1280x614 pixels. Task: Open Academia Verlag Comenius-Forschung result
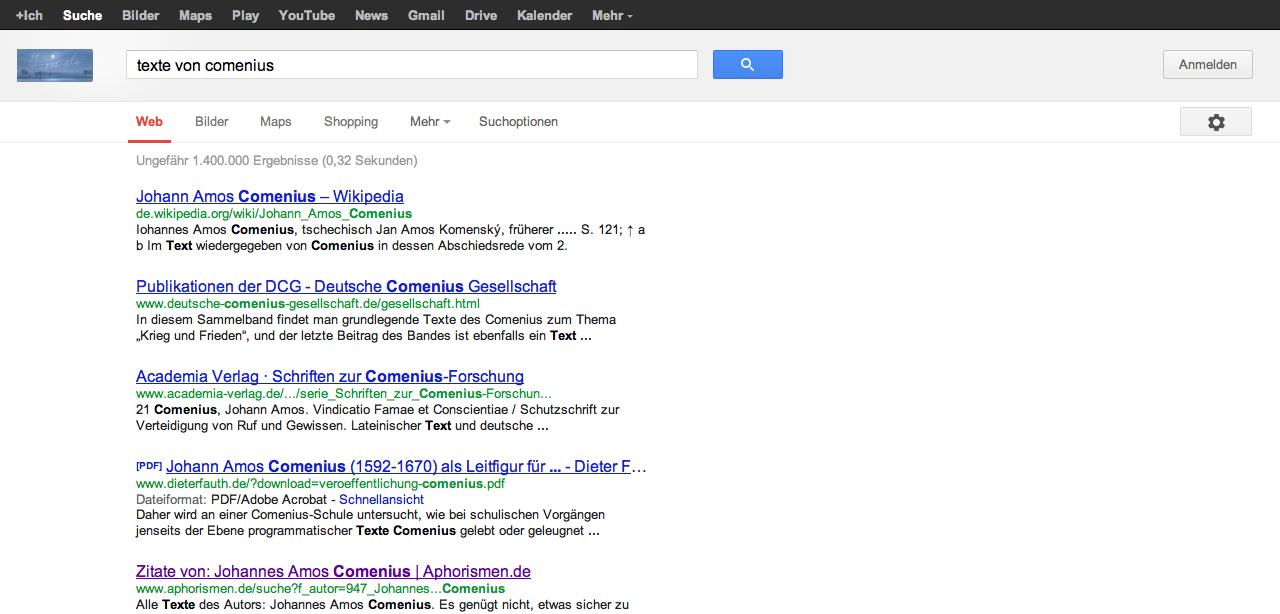coord(330,377)
